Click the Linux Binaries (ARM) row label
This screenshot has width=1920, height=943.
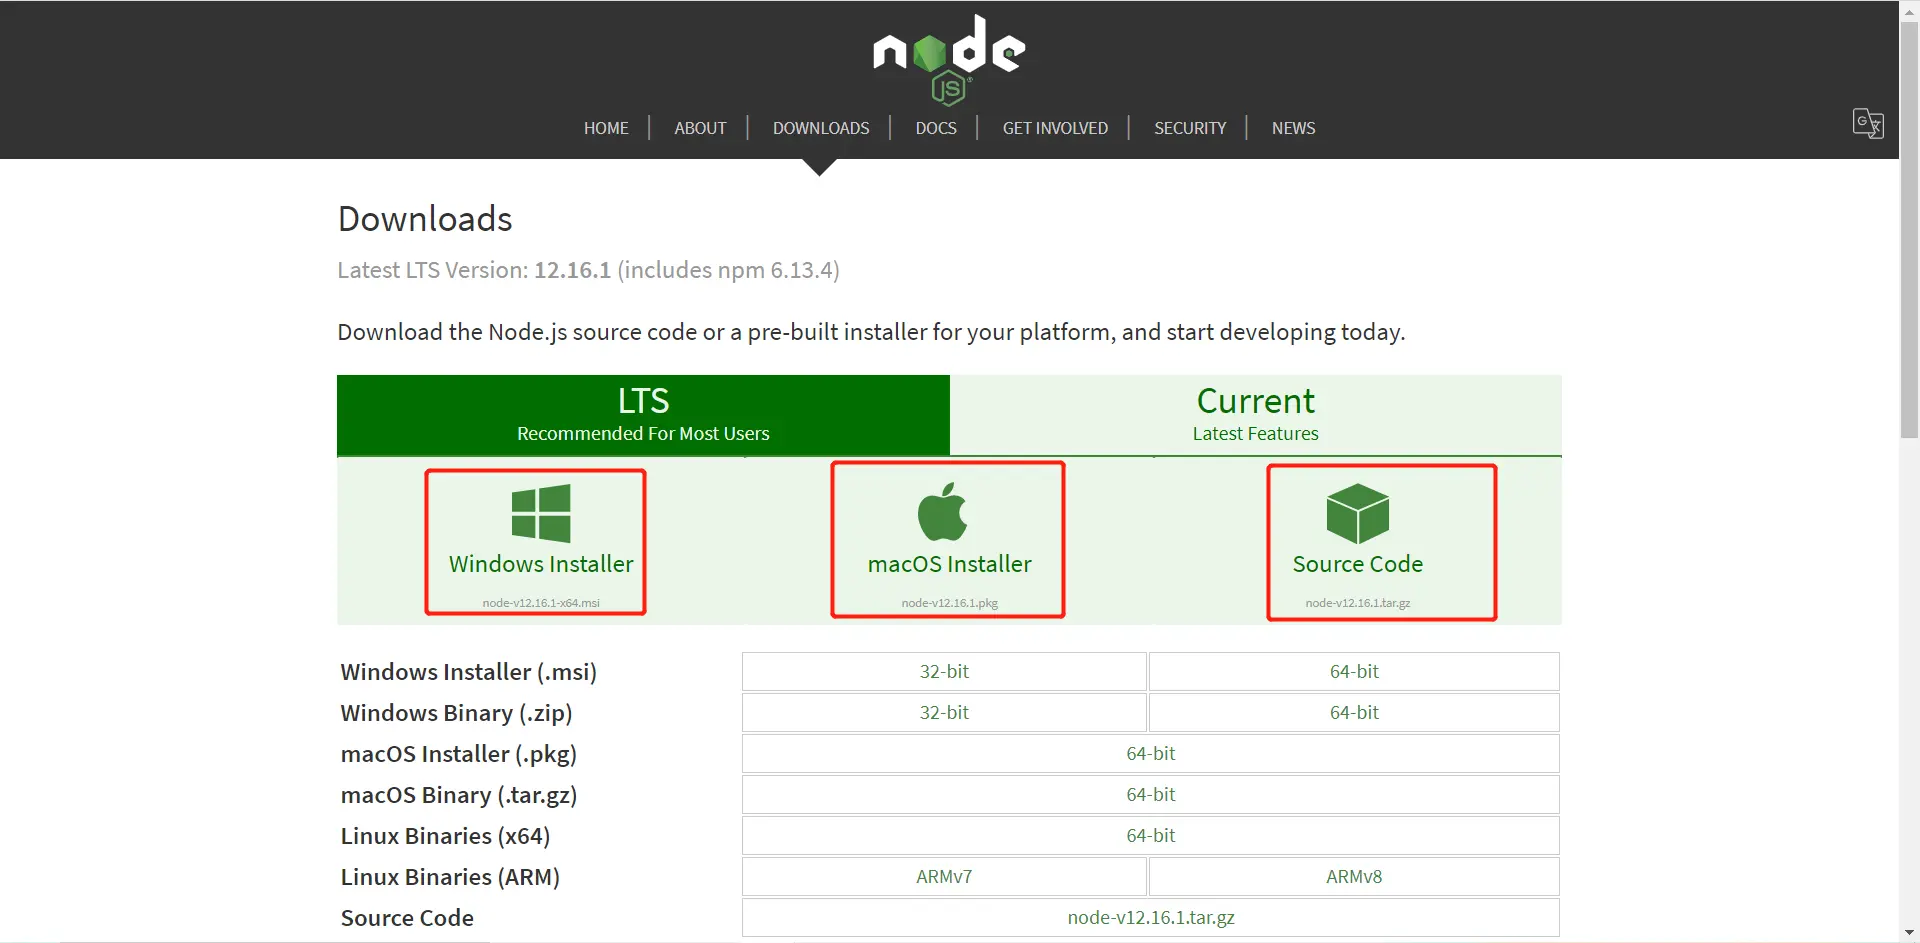pyautogui.click(x=450, y=877)
